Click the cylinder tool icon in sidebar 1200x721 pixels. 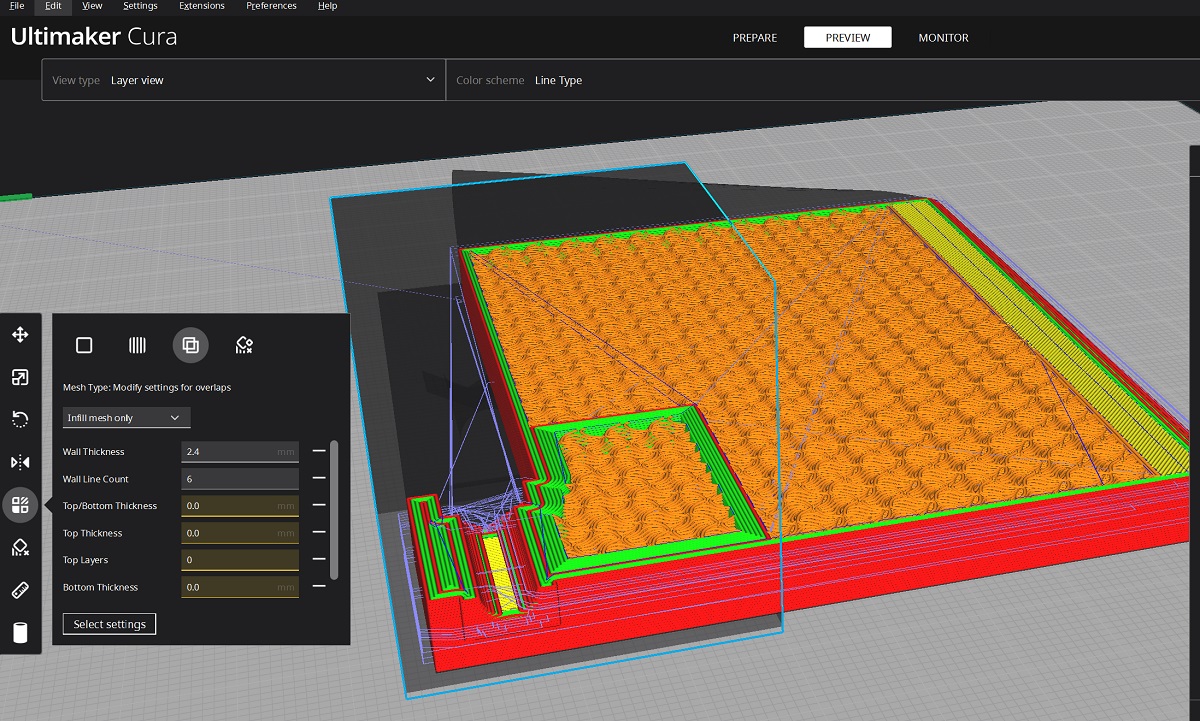(x=20, y=632)
